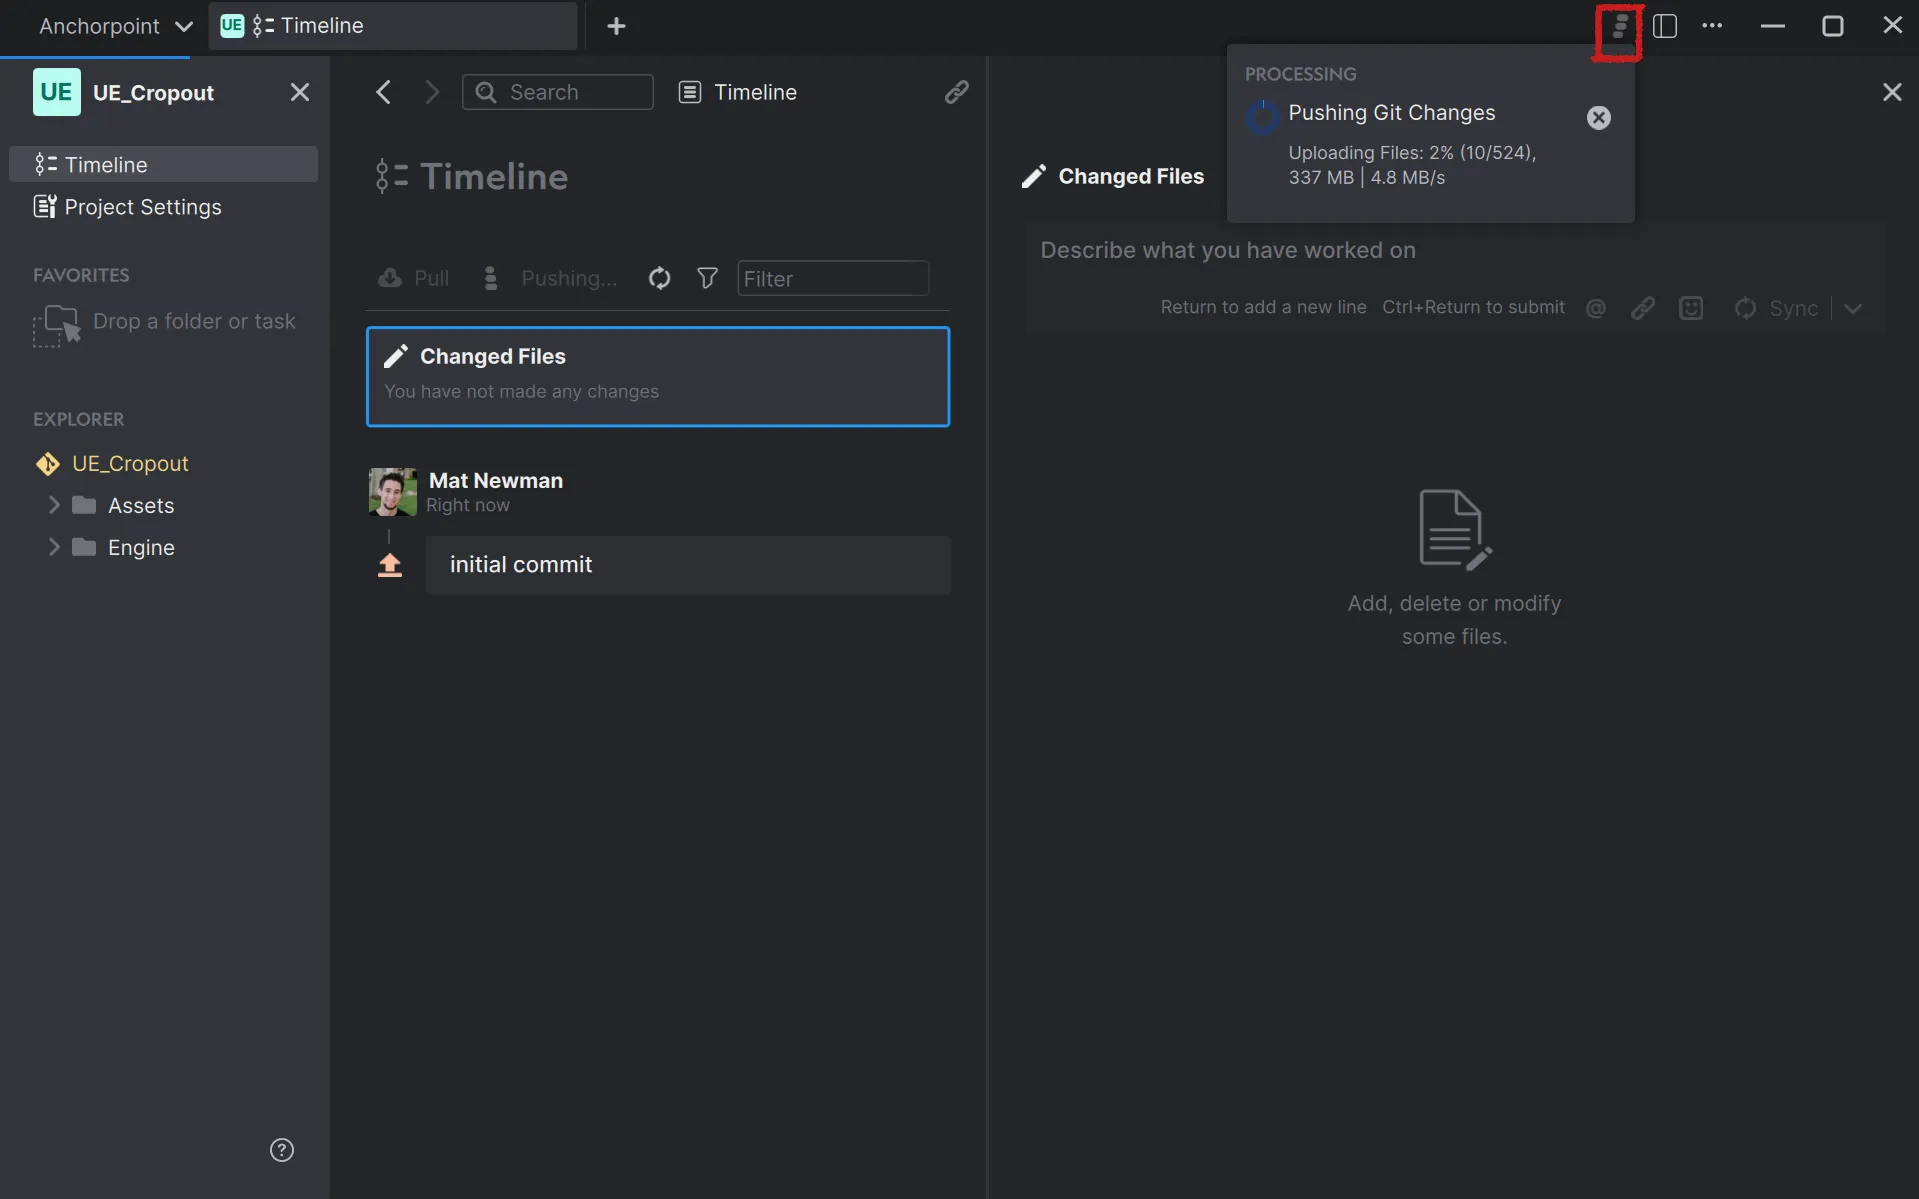Toggle the sidebar panel icon
Screen dimensions: 1919x1199
[x=1665, y=27]
